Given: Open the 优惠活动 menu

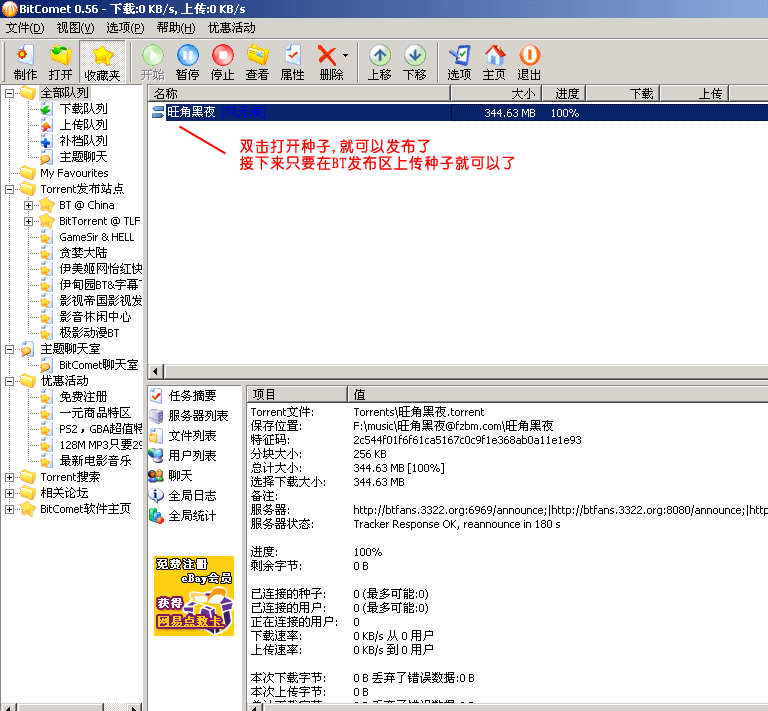Looking at the screenshot, I should tap(232, 28).
